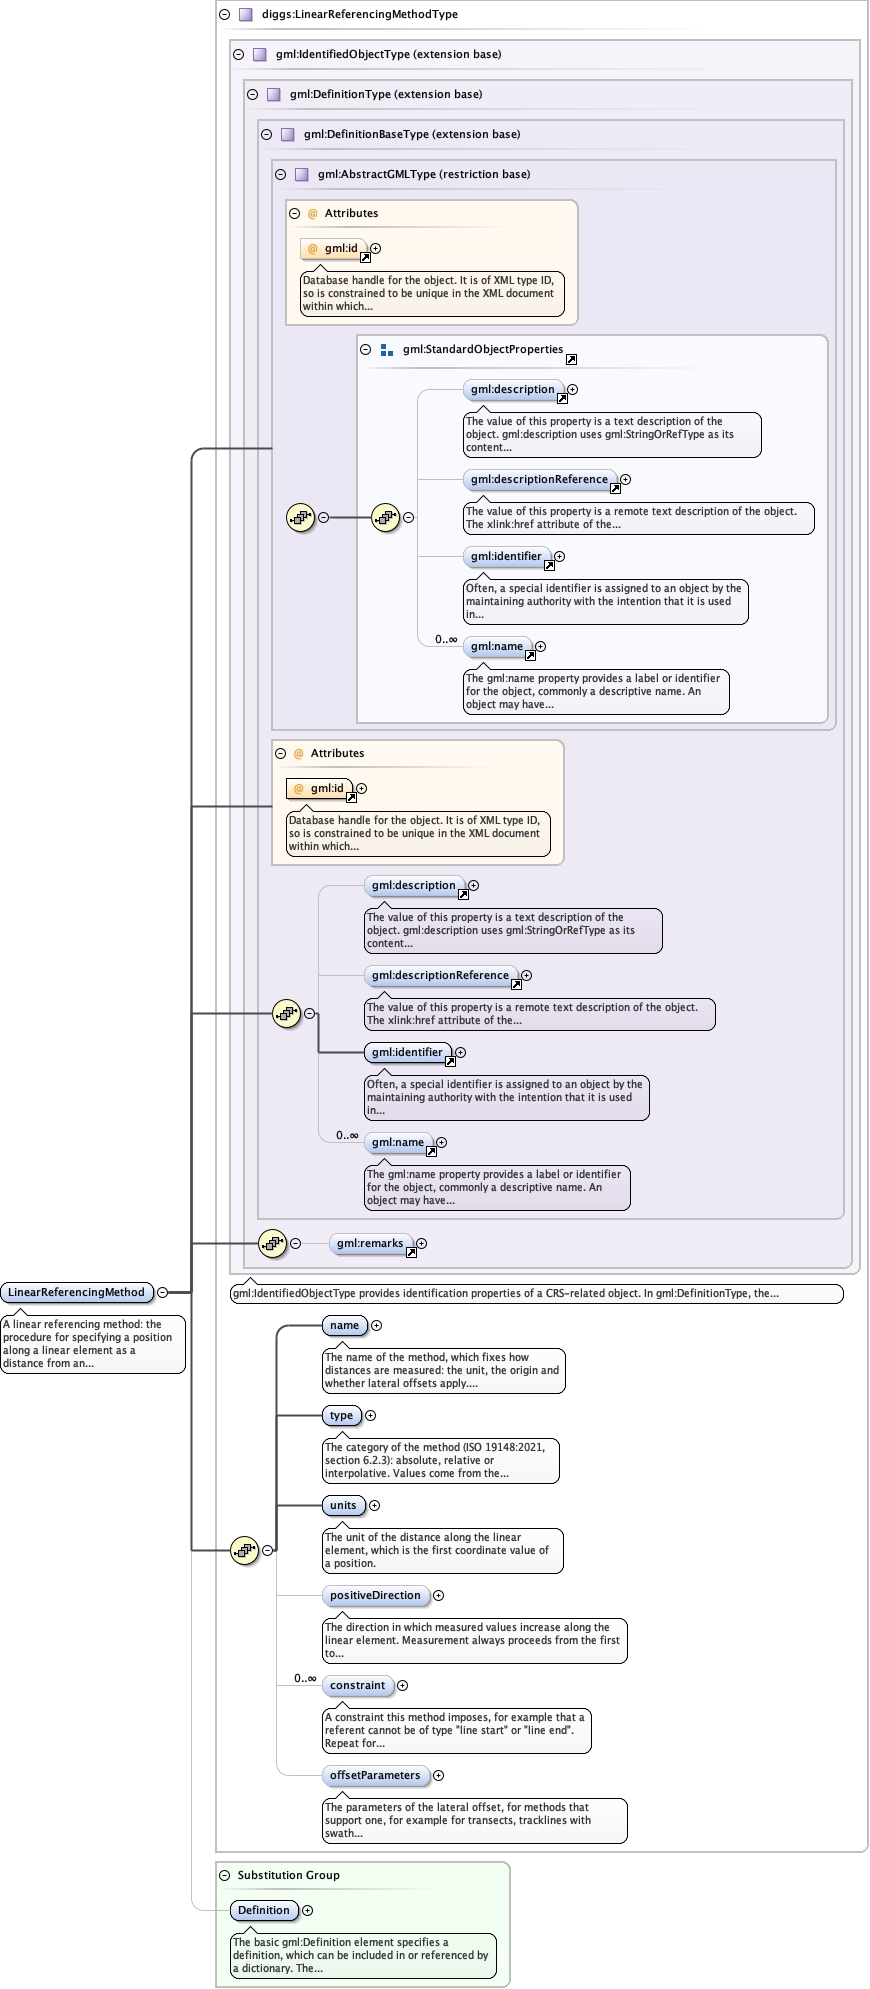Click the "A linear referencing method" annotation

[x=93, y=1344]
